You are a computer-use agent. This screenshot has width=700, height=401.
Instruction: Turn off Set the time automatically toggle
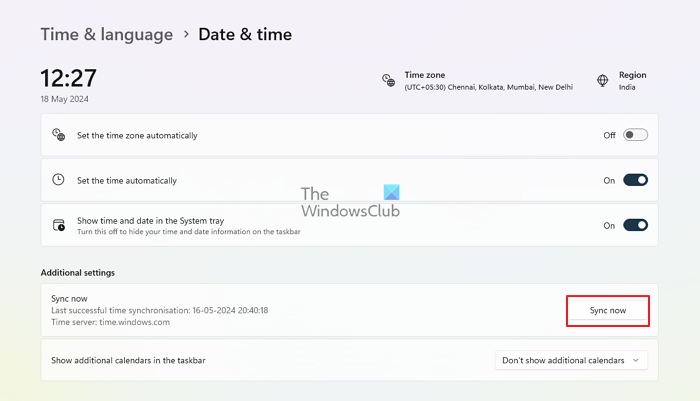click(x=635, y=180)
